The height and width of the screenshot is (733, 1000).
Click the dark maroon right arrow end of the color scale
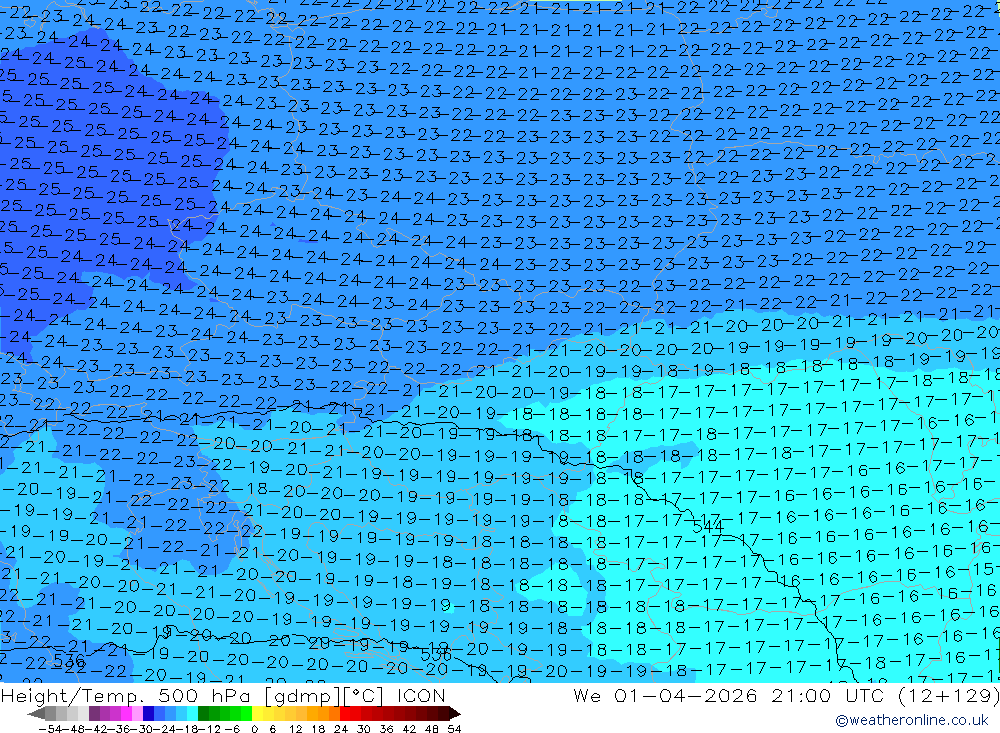[455, 714]
